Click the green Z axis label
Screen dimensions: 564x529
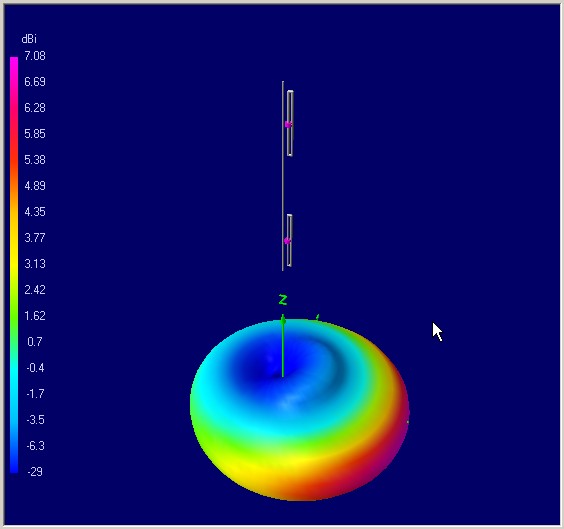point(283,300)
